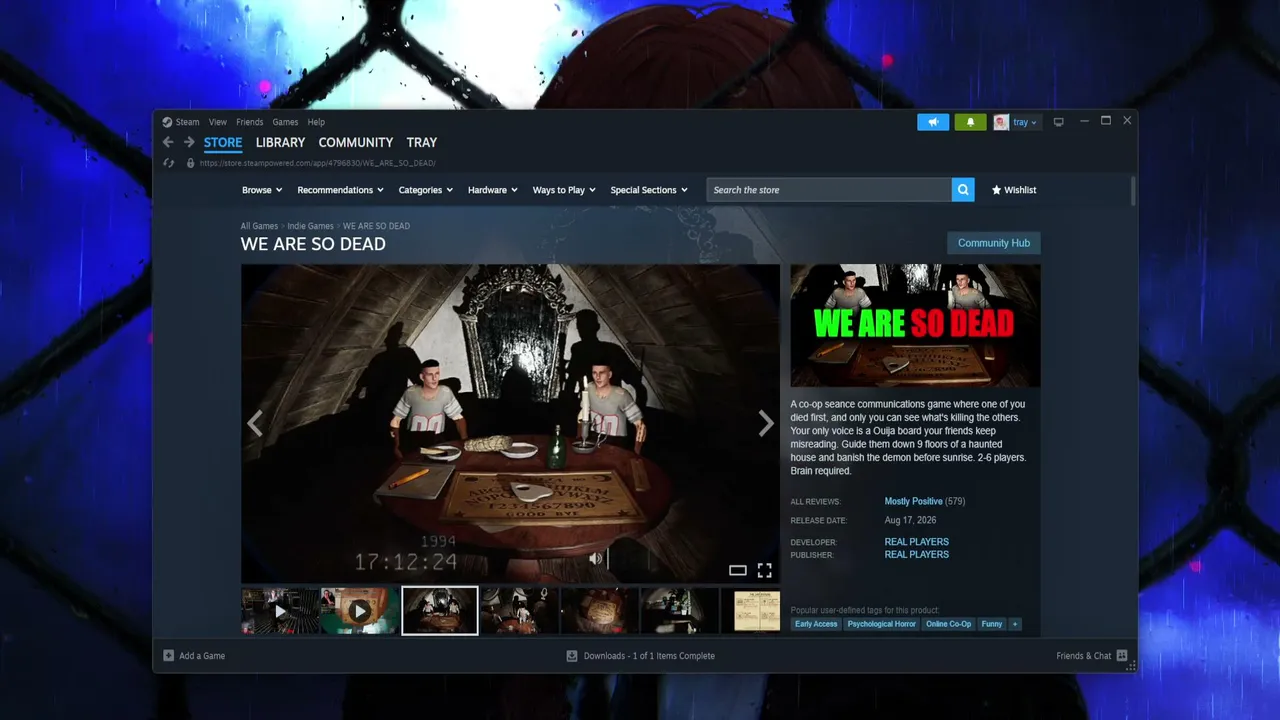1280x720 pixels.
Task: Select the Early Access tag
Action: point(816,624)
